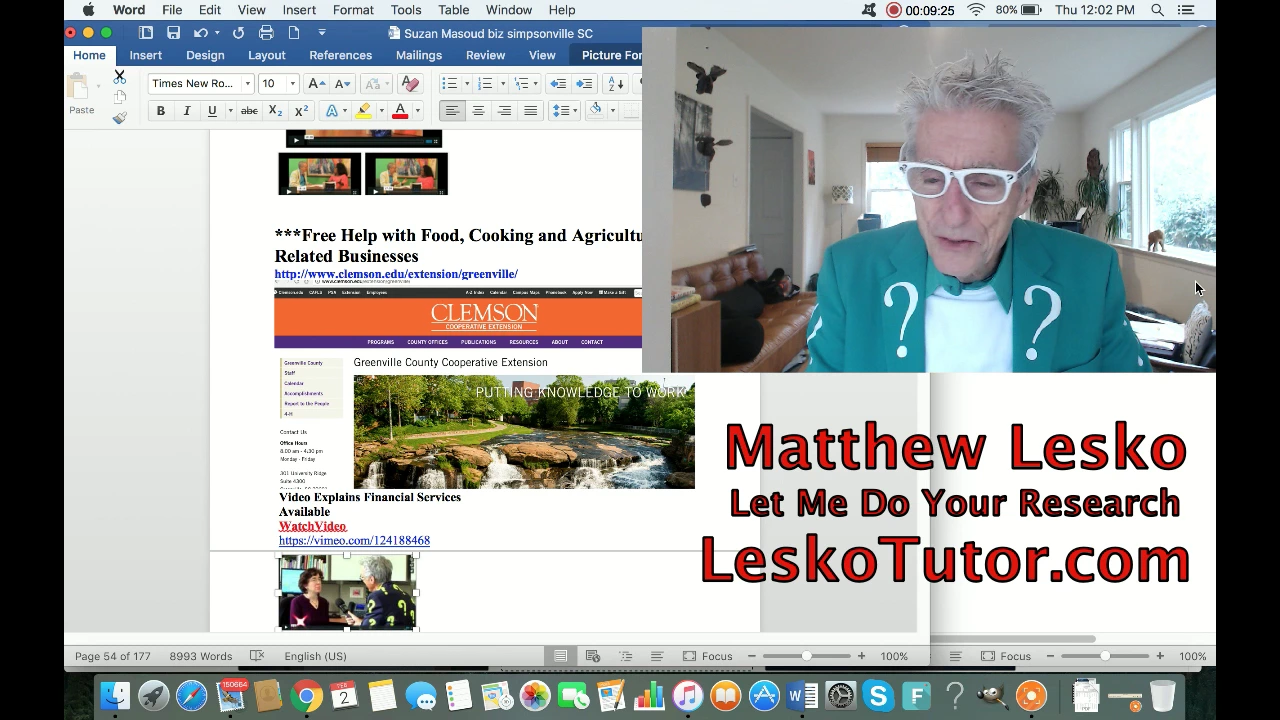Apply the yellow text highlight color
This screenshot has width=1280, height=720.
tap(364, 111)
